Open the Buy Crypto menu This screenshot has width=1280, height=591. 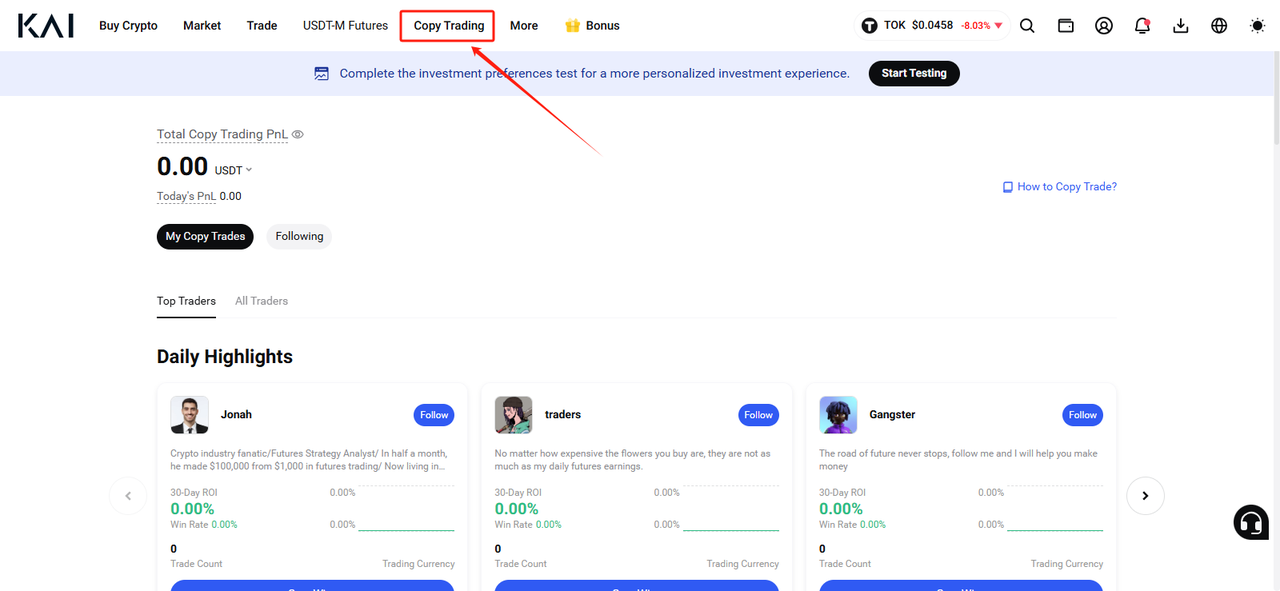point(128,26)
